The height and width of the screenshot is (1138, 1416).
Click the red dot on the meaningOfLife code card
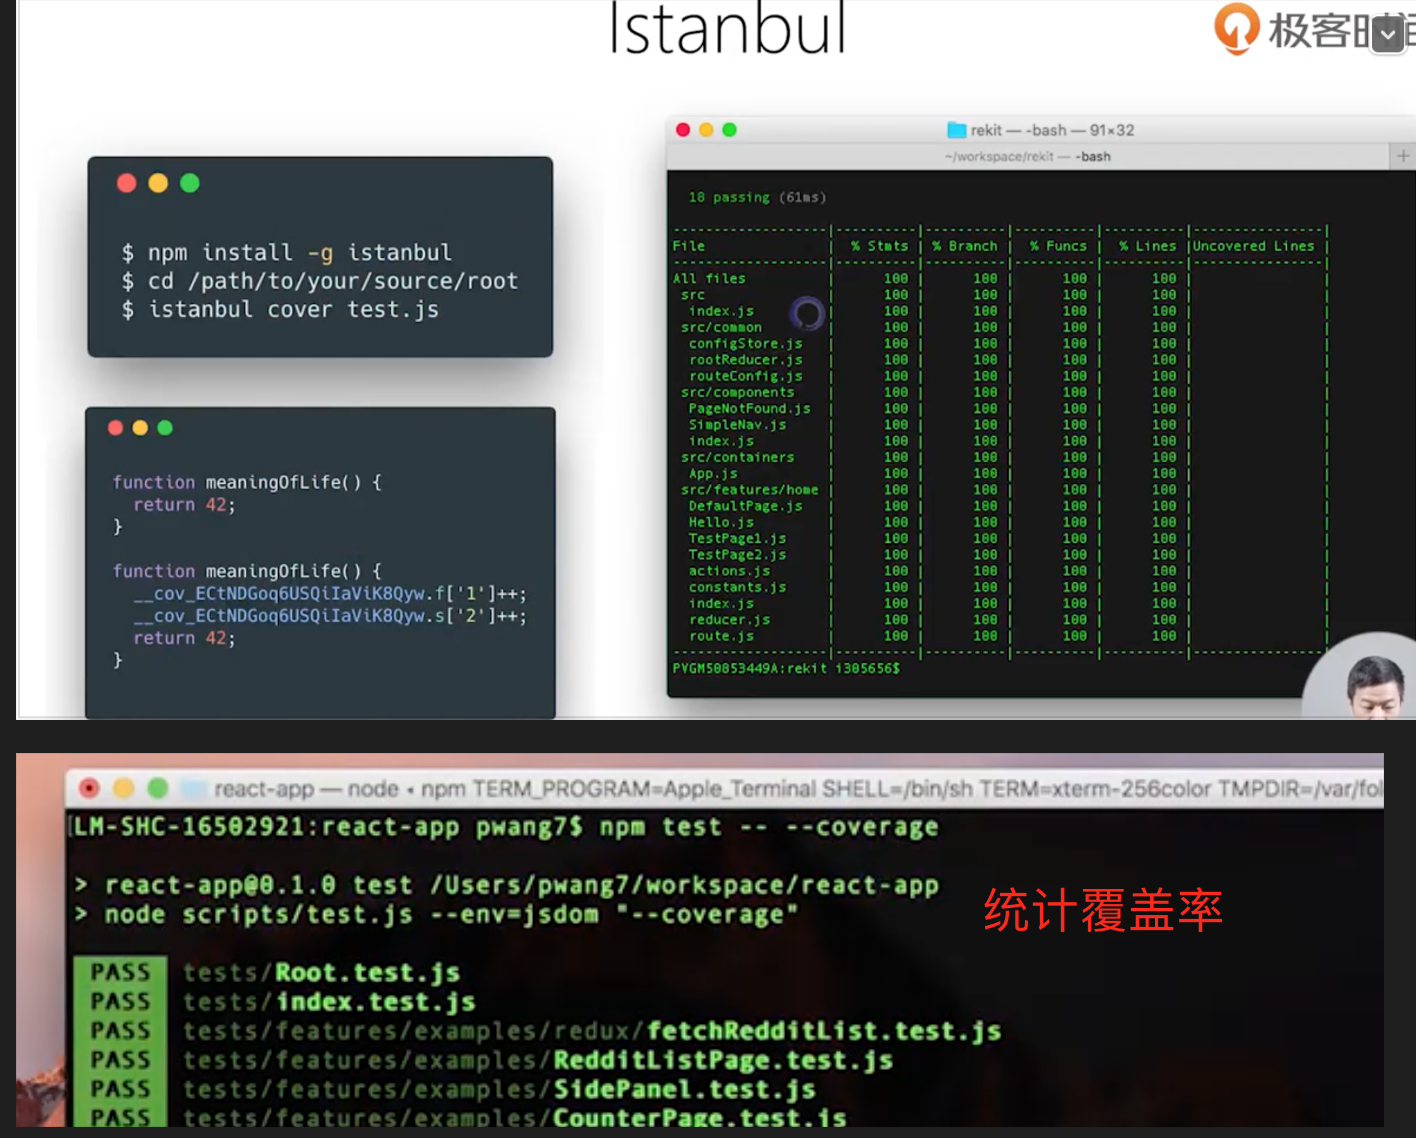tap(115, 428)
